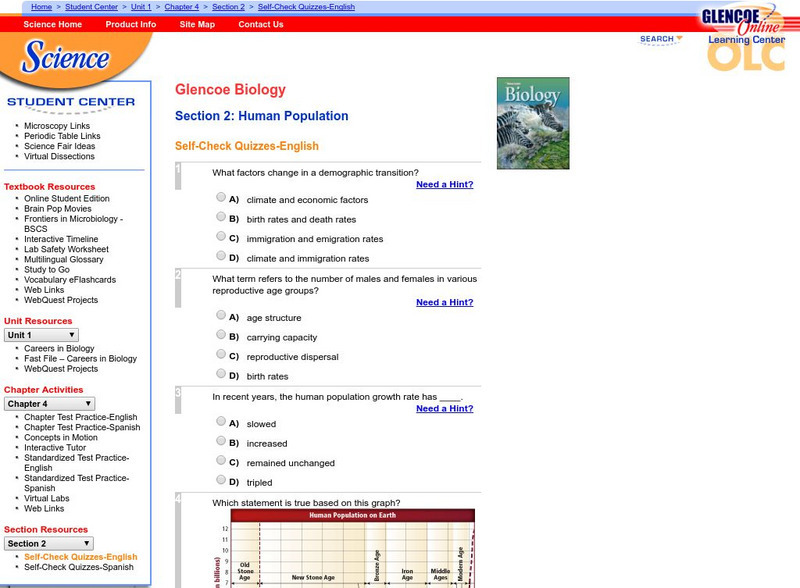Open Science Fair Ideas link
This screenshot has width=800, height=588.
click(x=60, y=146)
